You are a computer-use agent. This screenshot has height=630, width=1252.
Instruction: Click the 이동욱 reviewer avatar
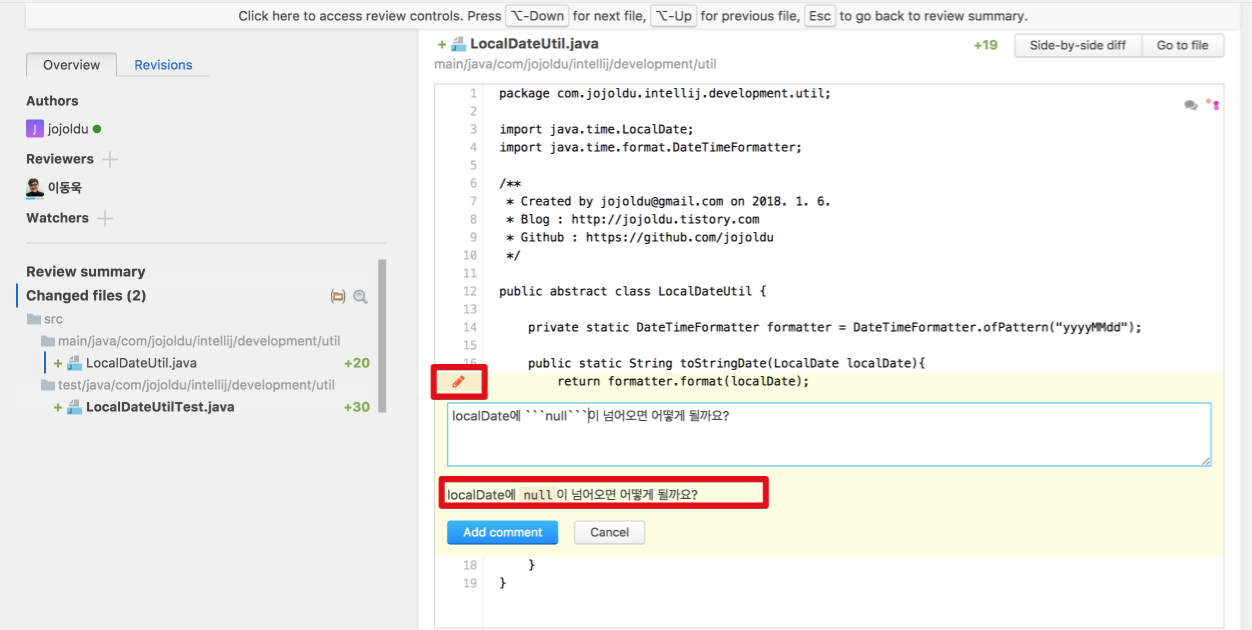[x=35, y=187]
